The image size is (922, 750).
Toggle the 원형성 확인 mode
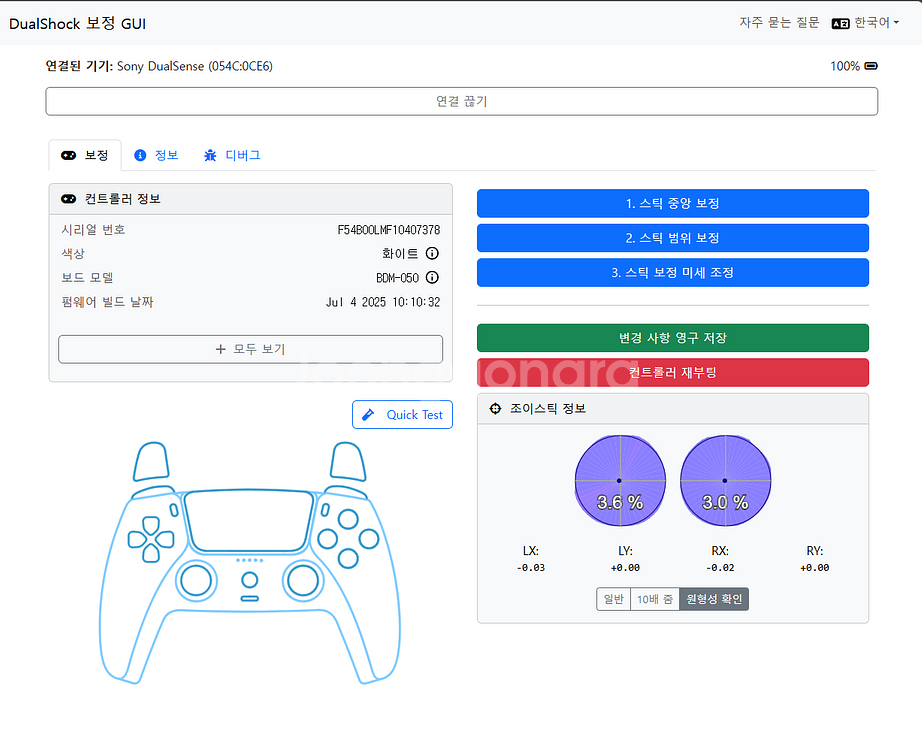[713, 599]
